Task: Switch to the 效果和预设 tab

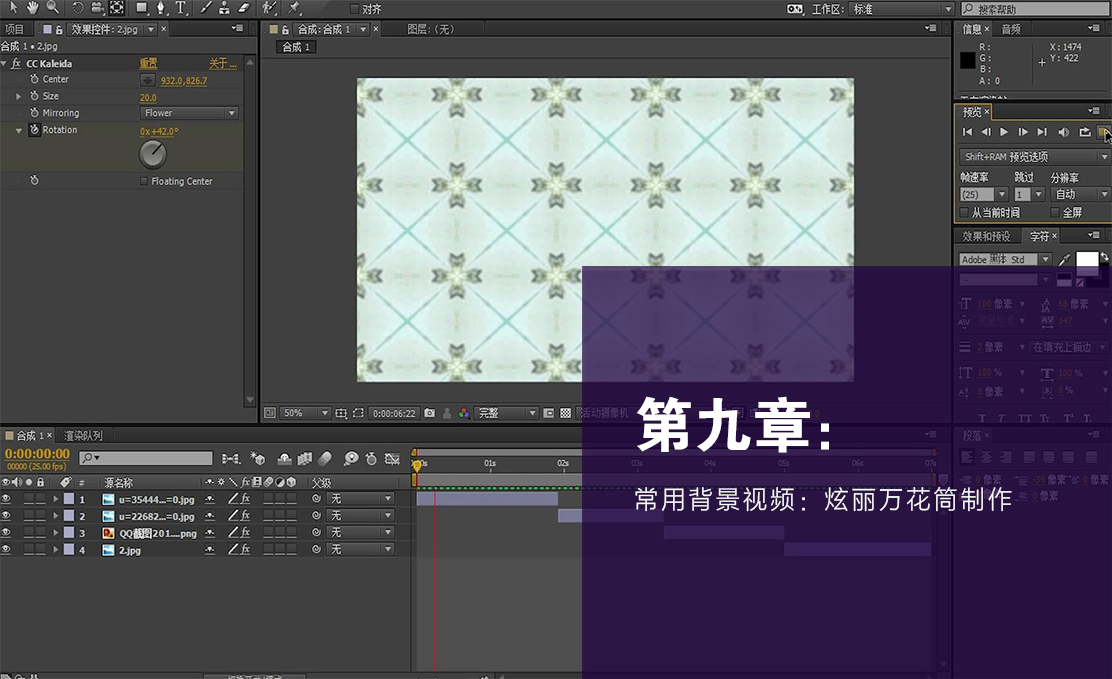Action: [x=986, y=236]
